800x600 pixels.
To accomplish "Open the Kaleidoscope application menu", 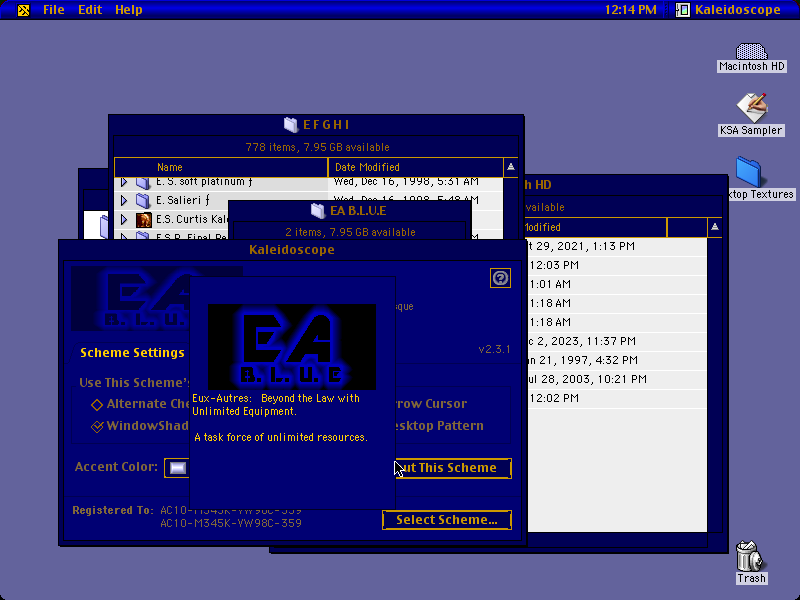I will pos(729,10).
